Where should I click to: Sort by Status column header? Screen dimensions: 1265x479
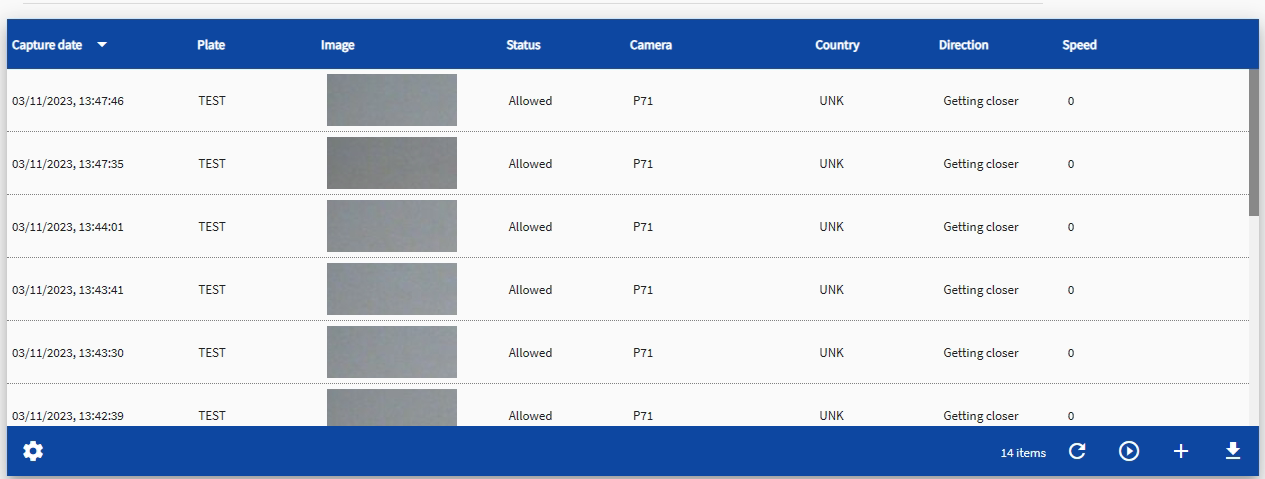click(x=523, y=45)
